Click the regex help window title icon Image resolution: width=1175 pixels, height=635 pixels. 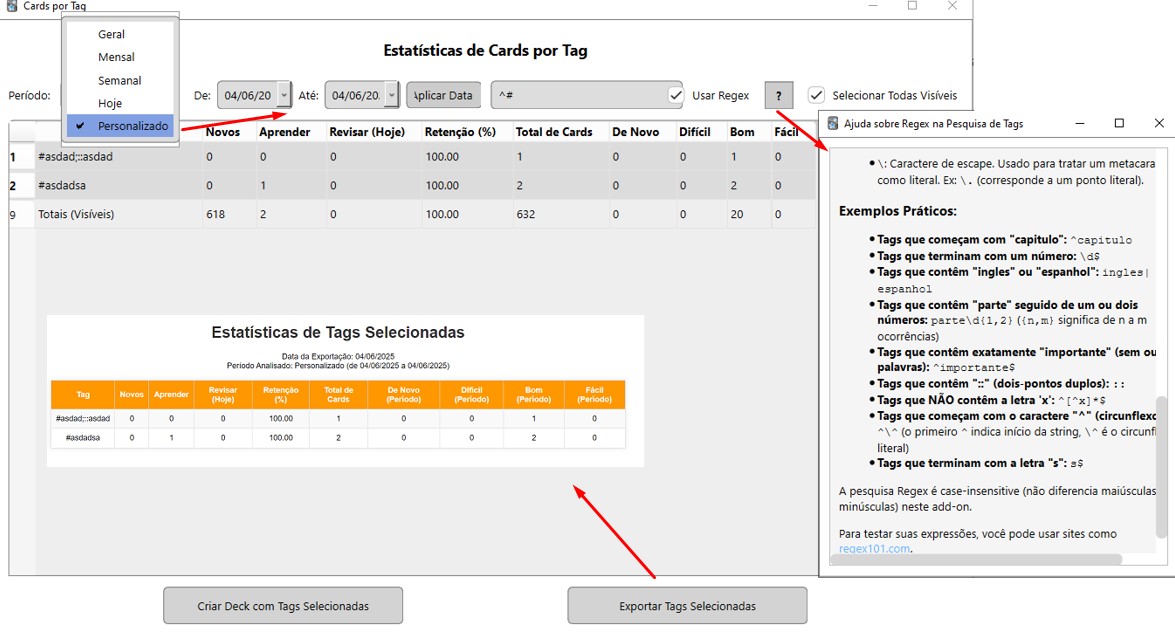point(832,123)
